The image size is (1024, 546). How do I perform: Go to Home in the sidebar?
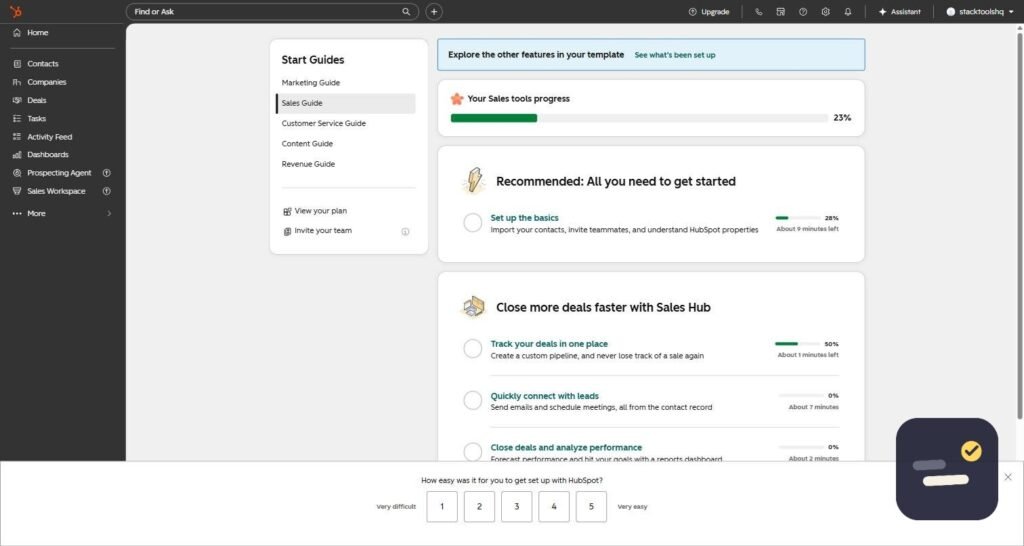(37, 33)
